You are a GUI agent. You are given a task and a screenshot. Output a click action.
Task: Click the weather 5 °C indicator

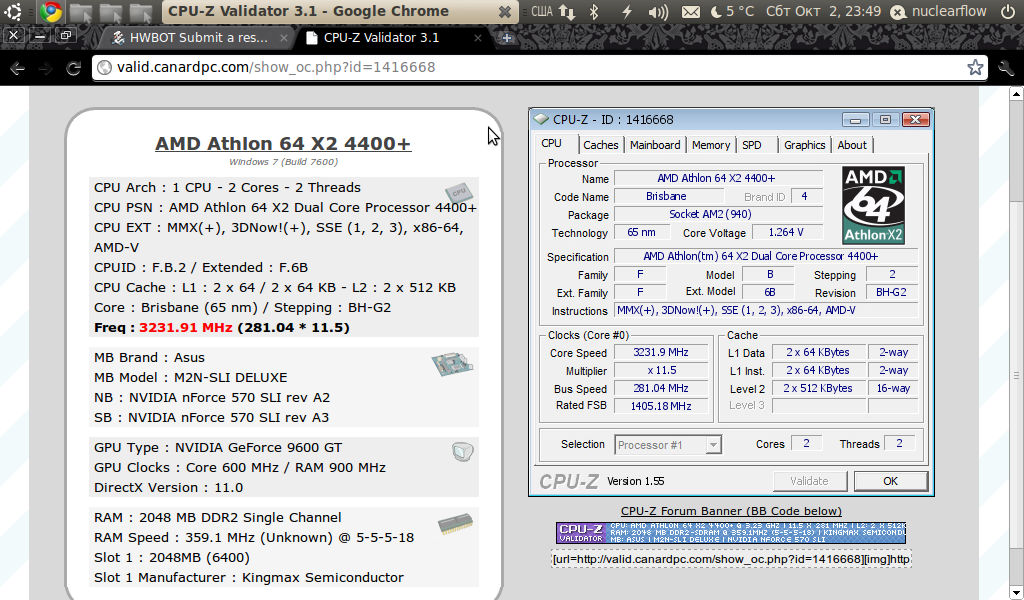point(731,11)
